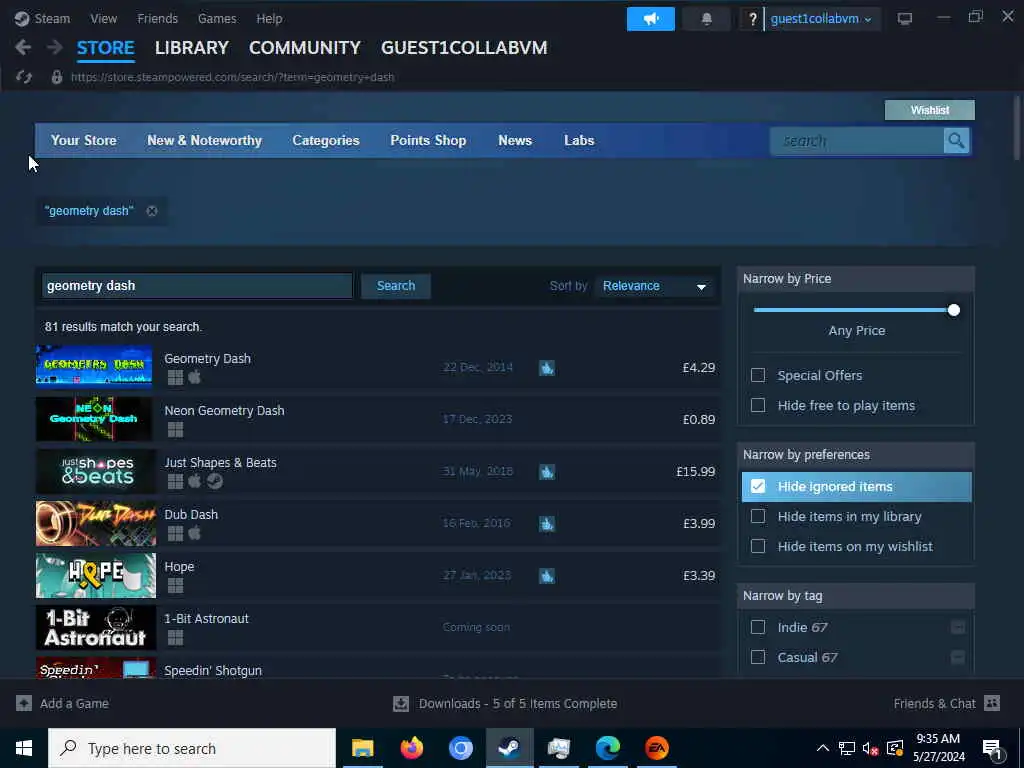This screenshot has width=1024, height=768.
Task: Click wishlist icon on Just Shapes & Beats row
Action: pos(547,472)
